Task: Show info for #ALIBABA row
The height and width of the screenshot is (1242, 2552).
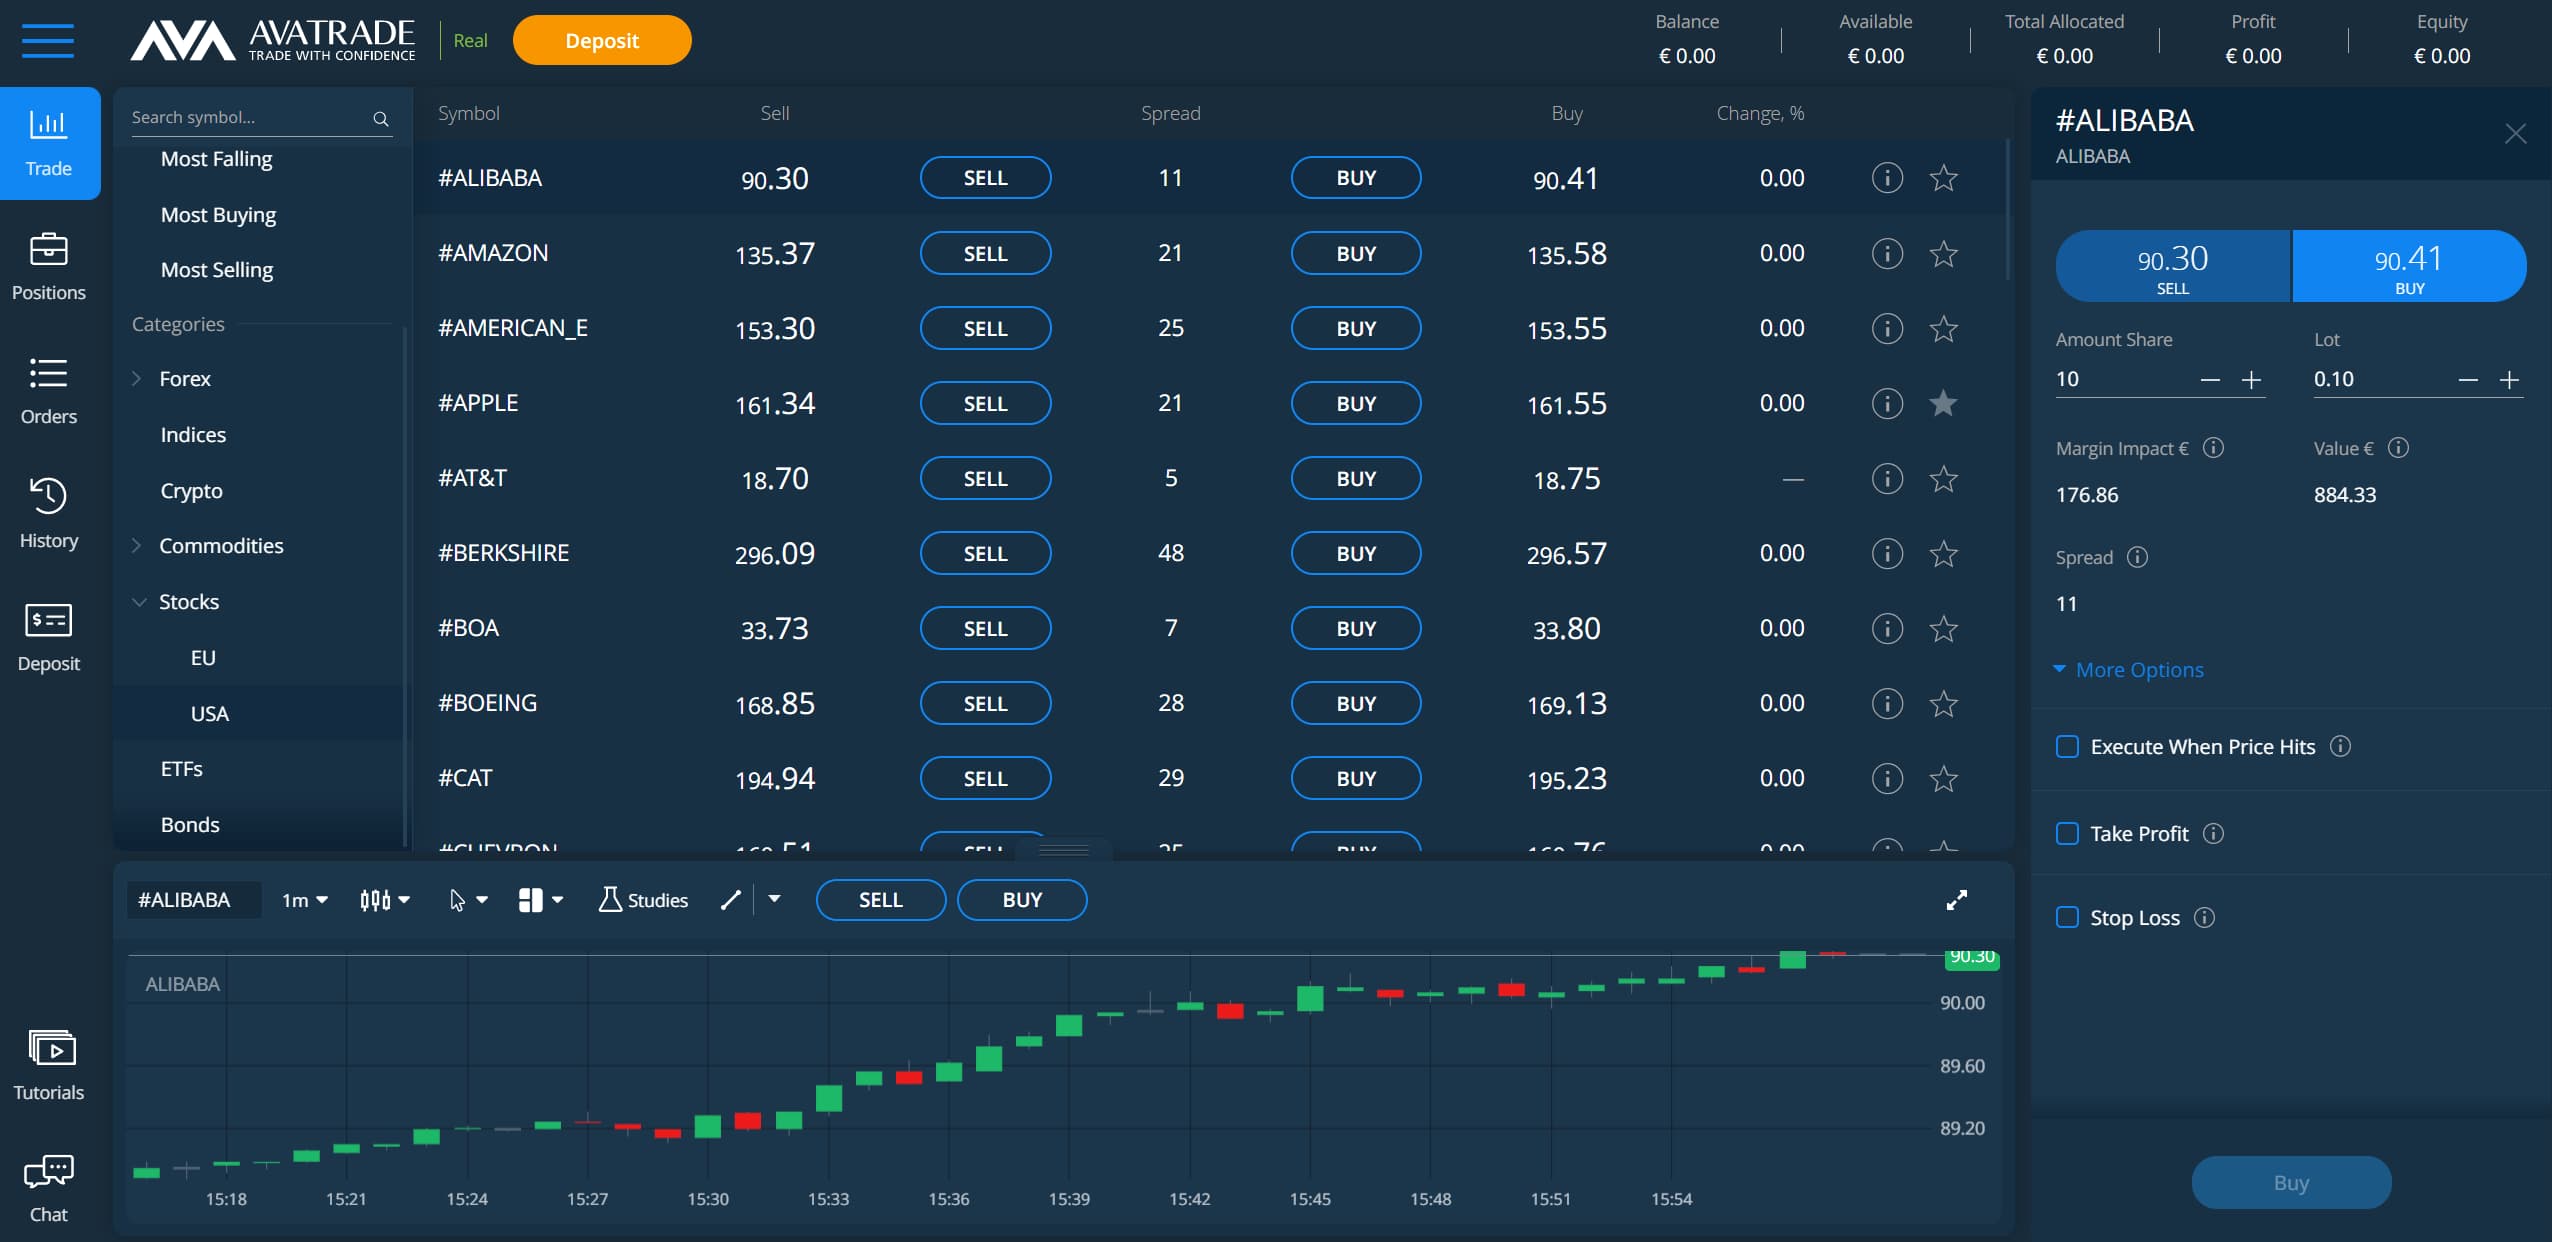Action: 1887,178
